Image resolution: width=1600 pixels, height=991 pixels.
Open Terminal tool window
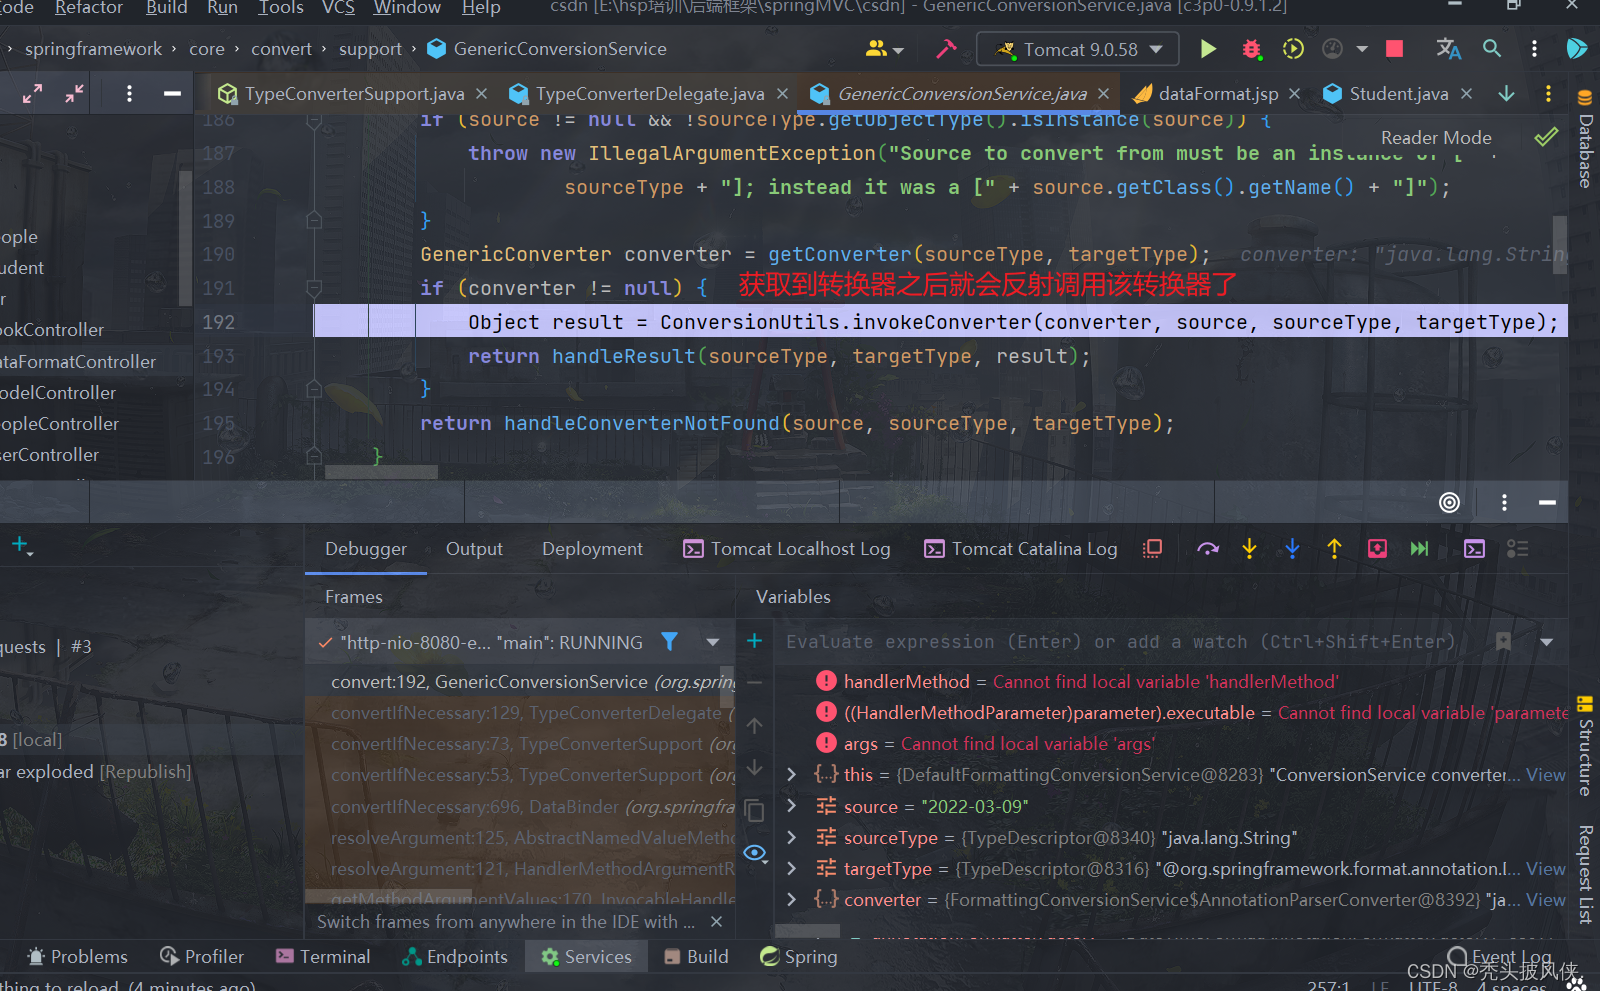pos(323,957)
